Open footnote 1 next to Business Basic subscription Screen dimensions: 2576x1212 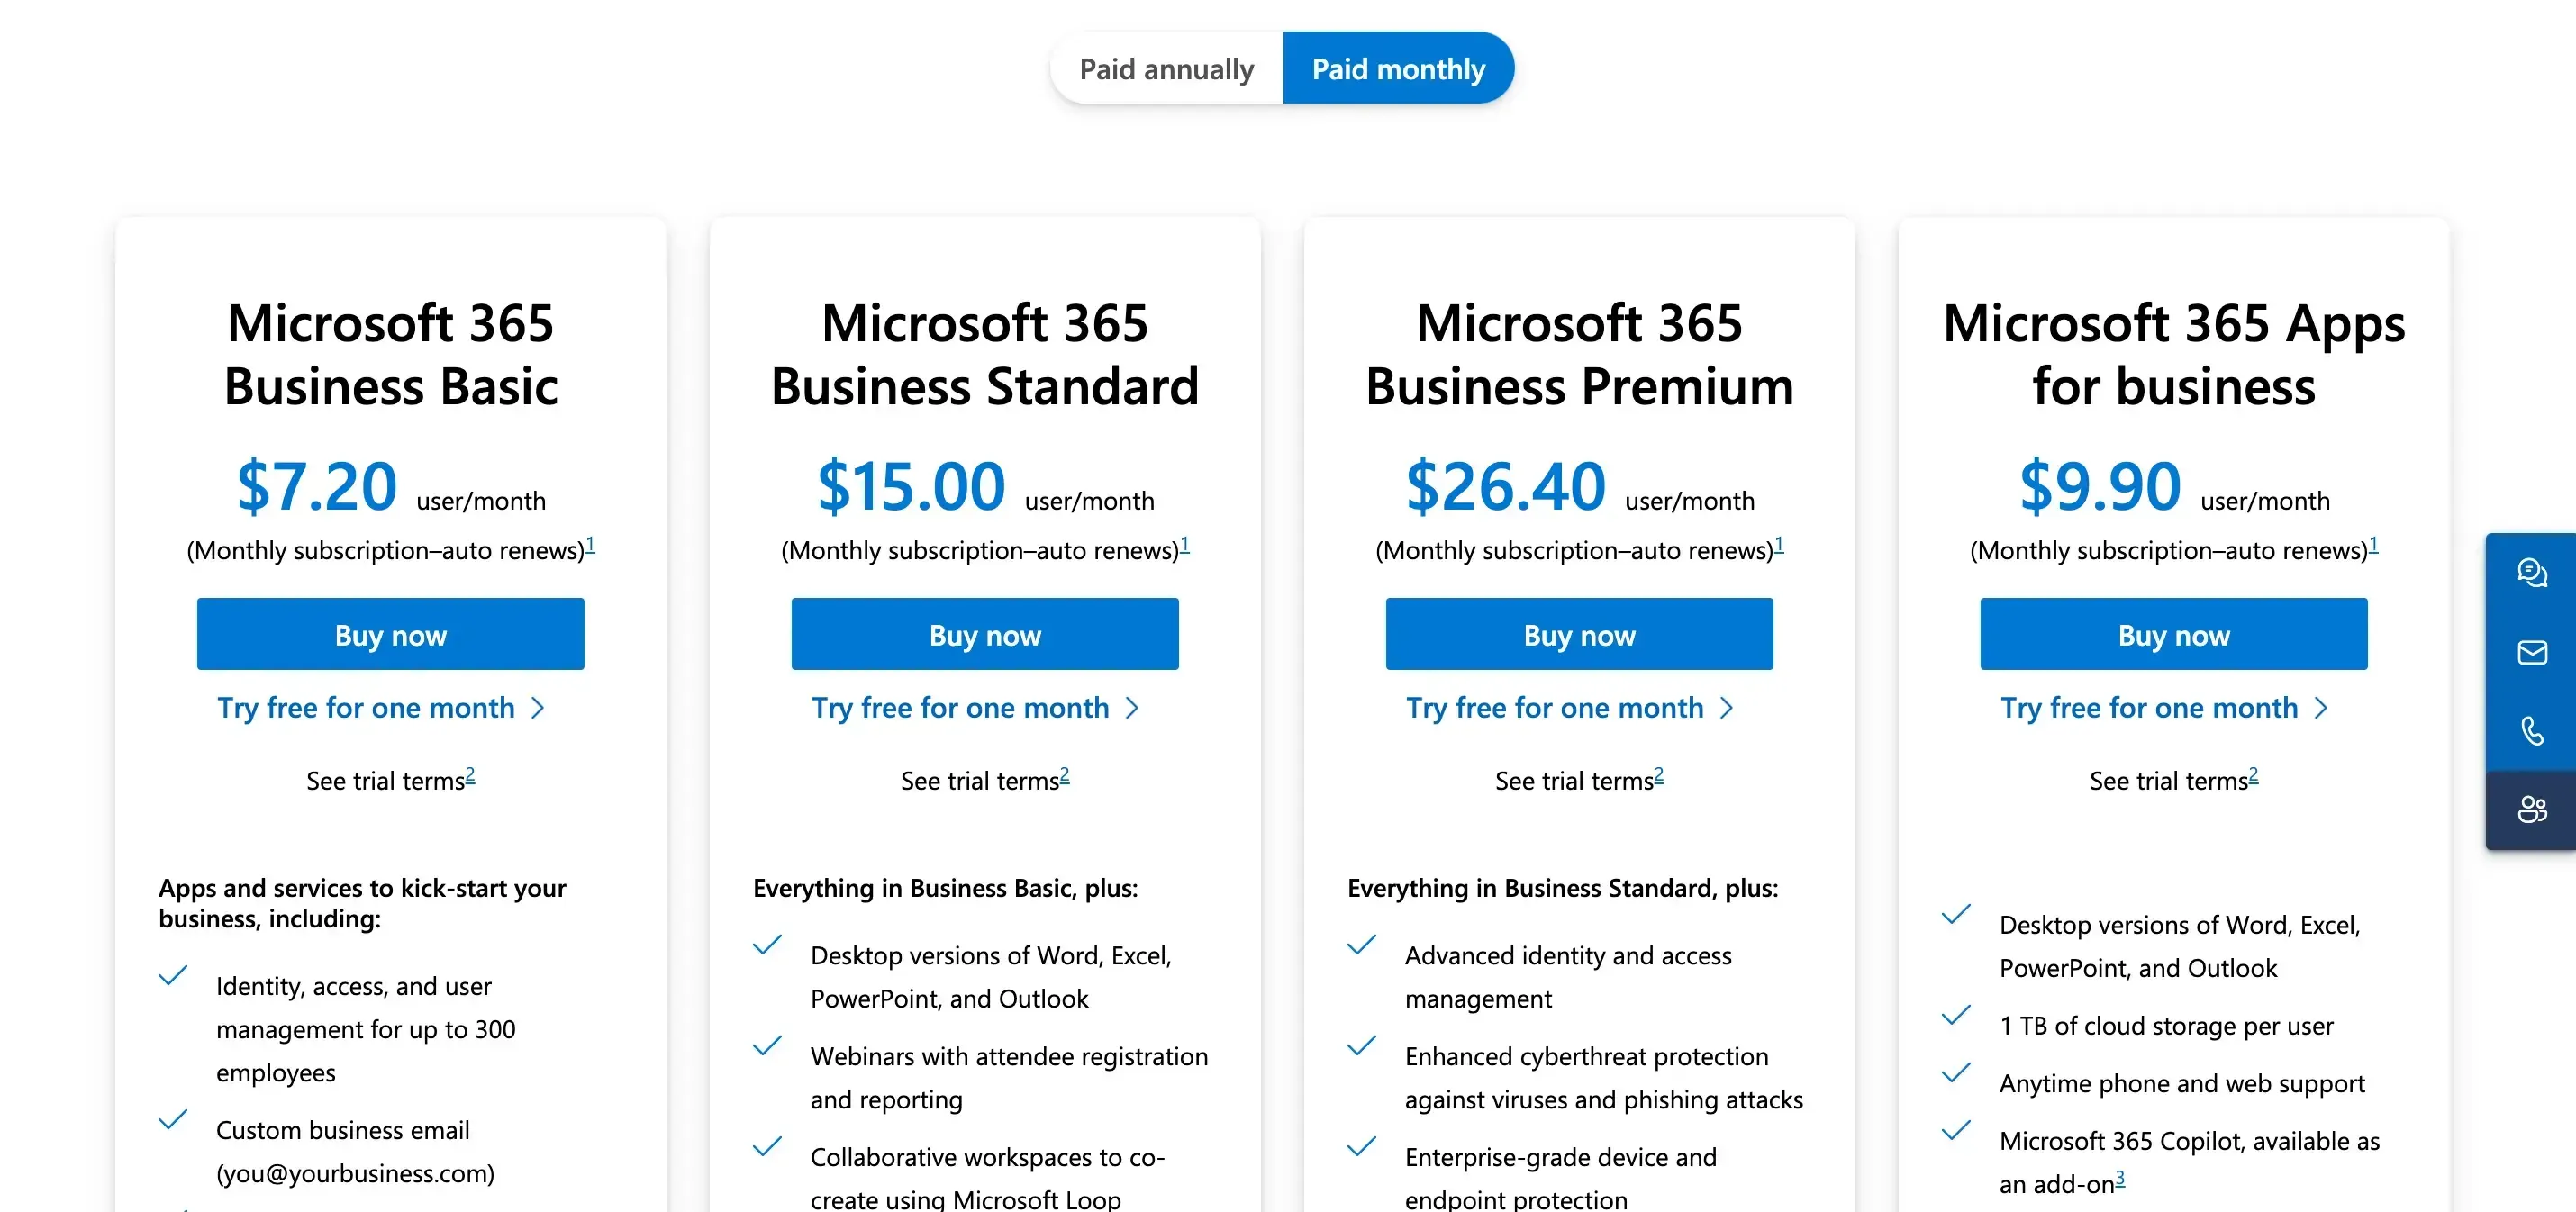590,544
